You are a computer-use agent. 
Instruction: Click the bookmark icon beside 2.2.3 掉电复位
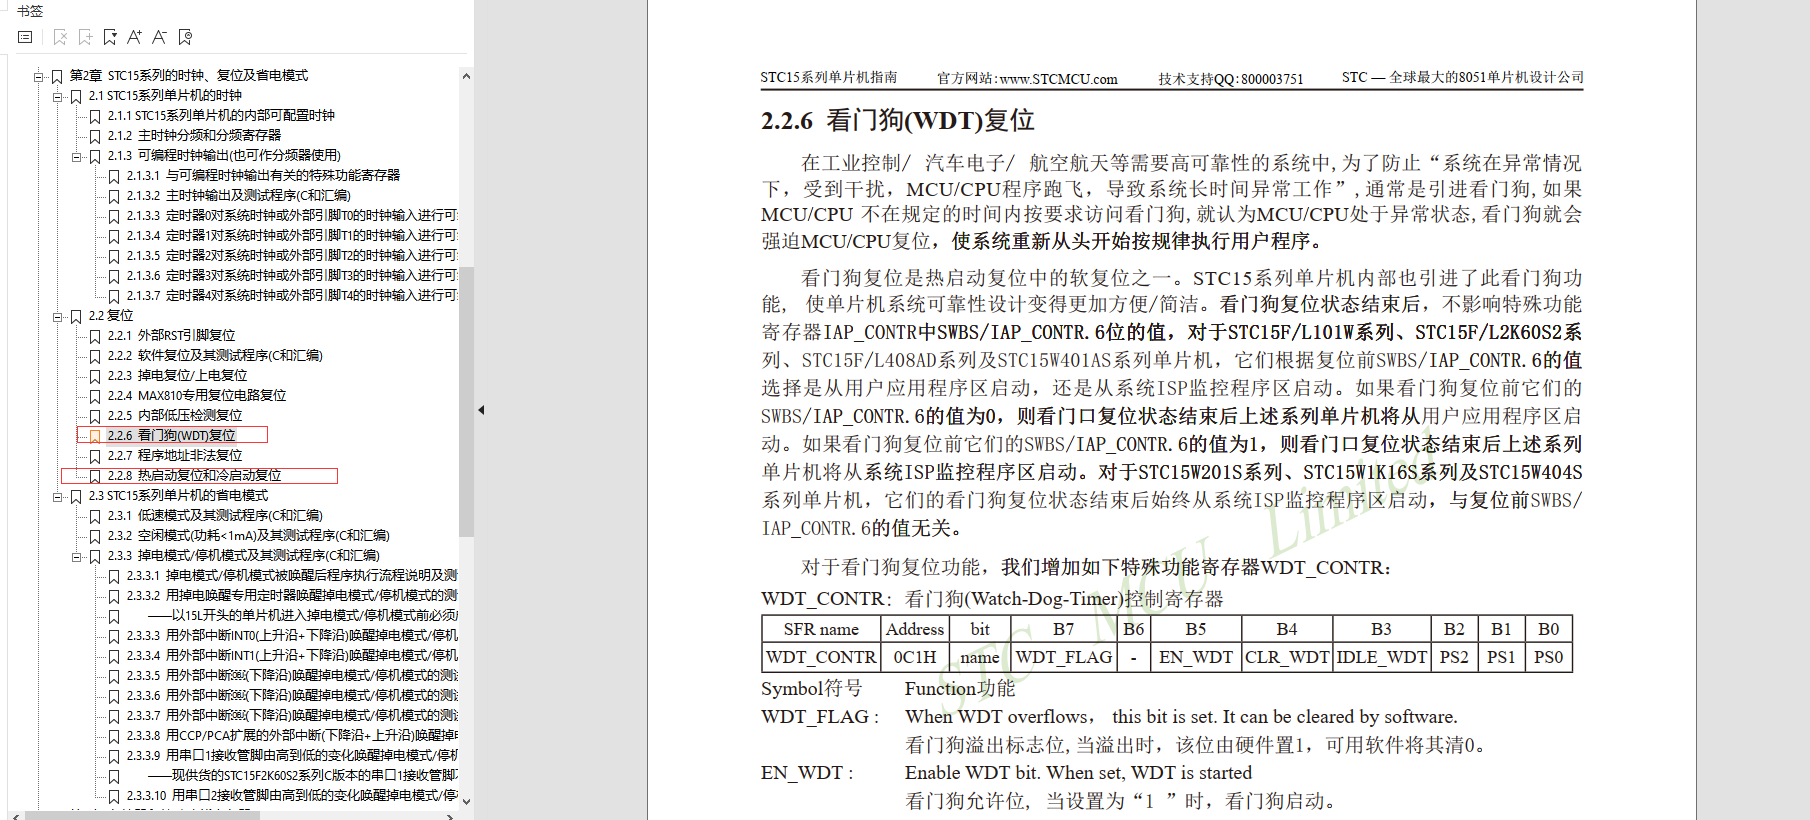pos(95,376)
